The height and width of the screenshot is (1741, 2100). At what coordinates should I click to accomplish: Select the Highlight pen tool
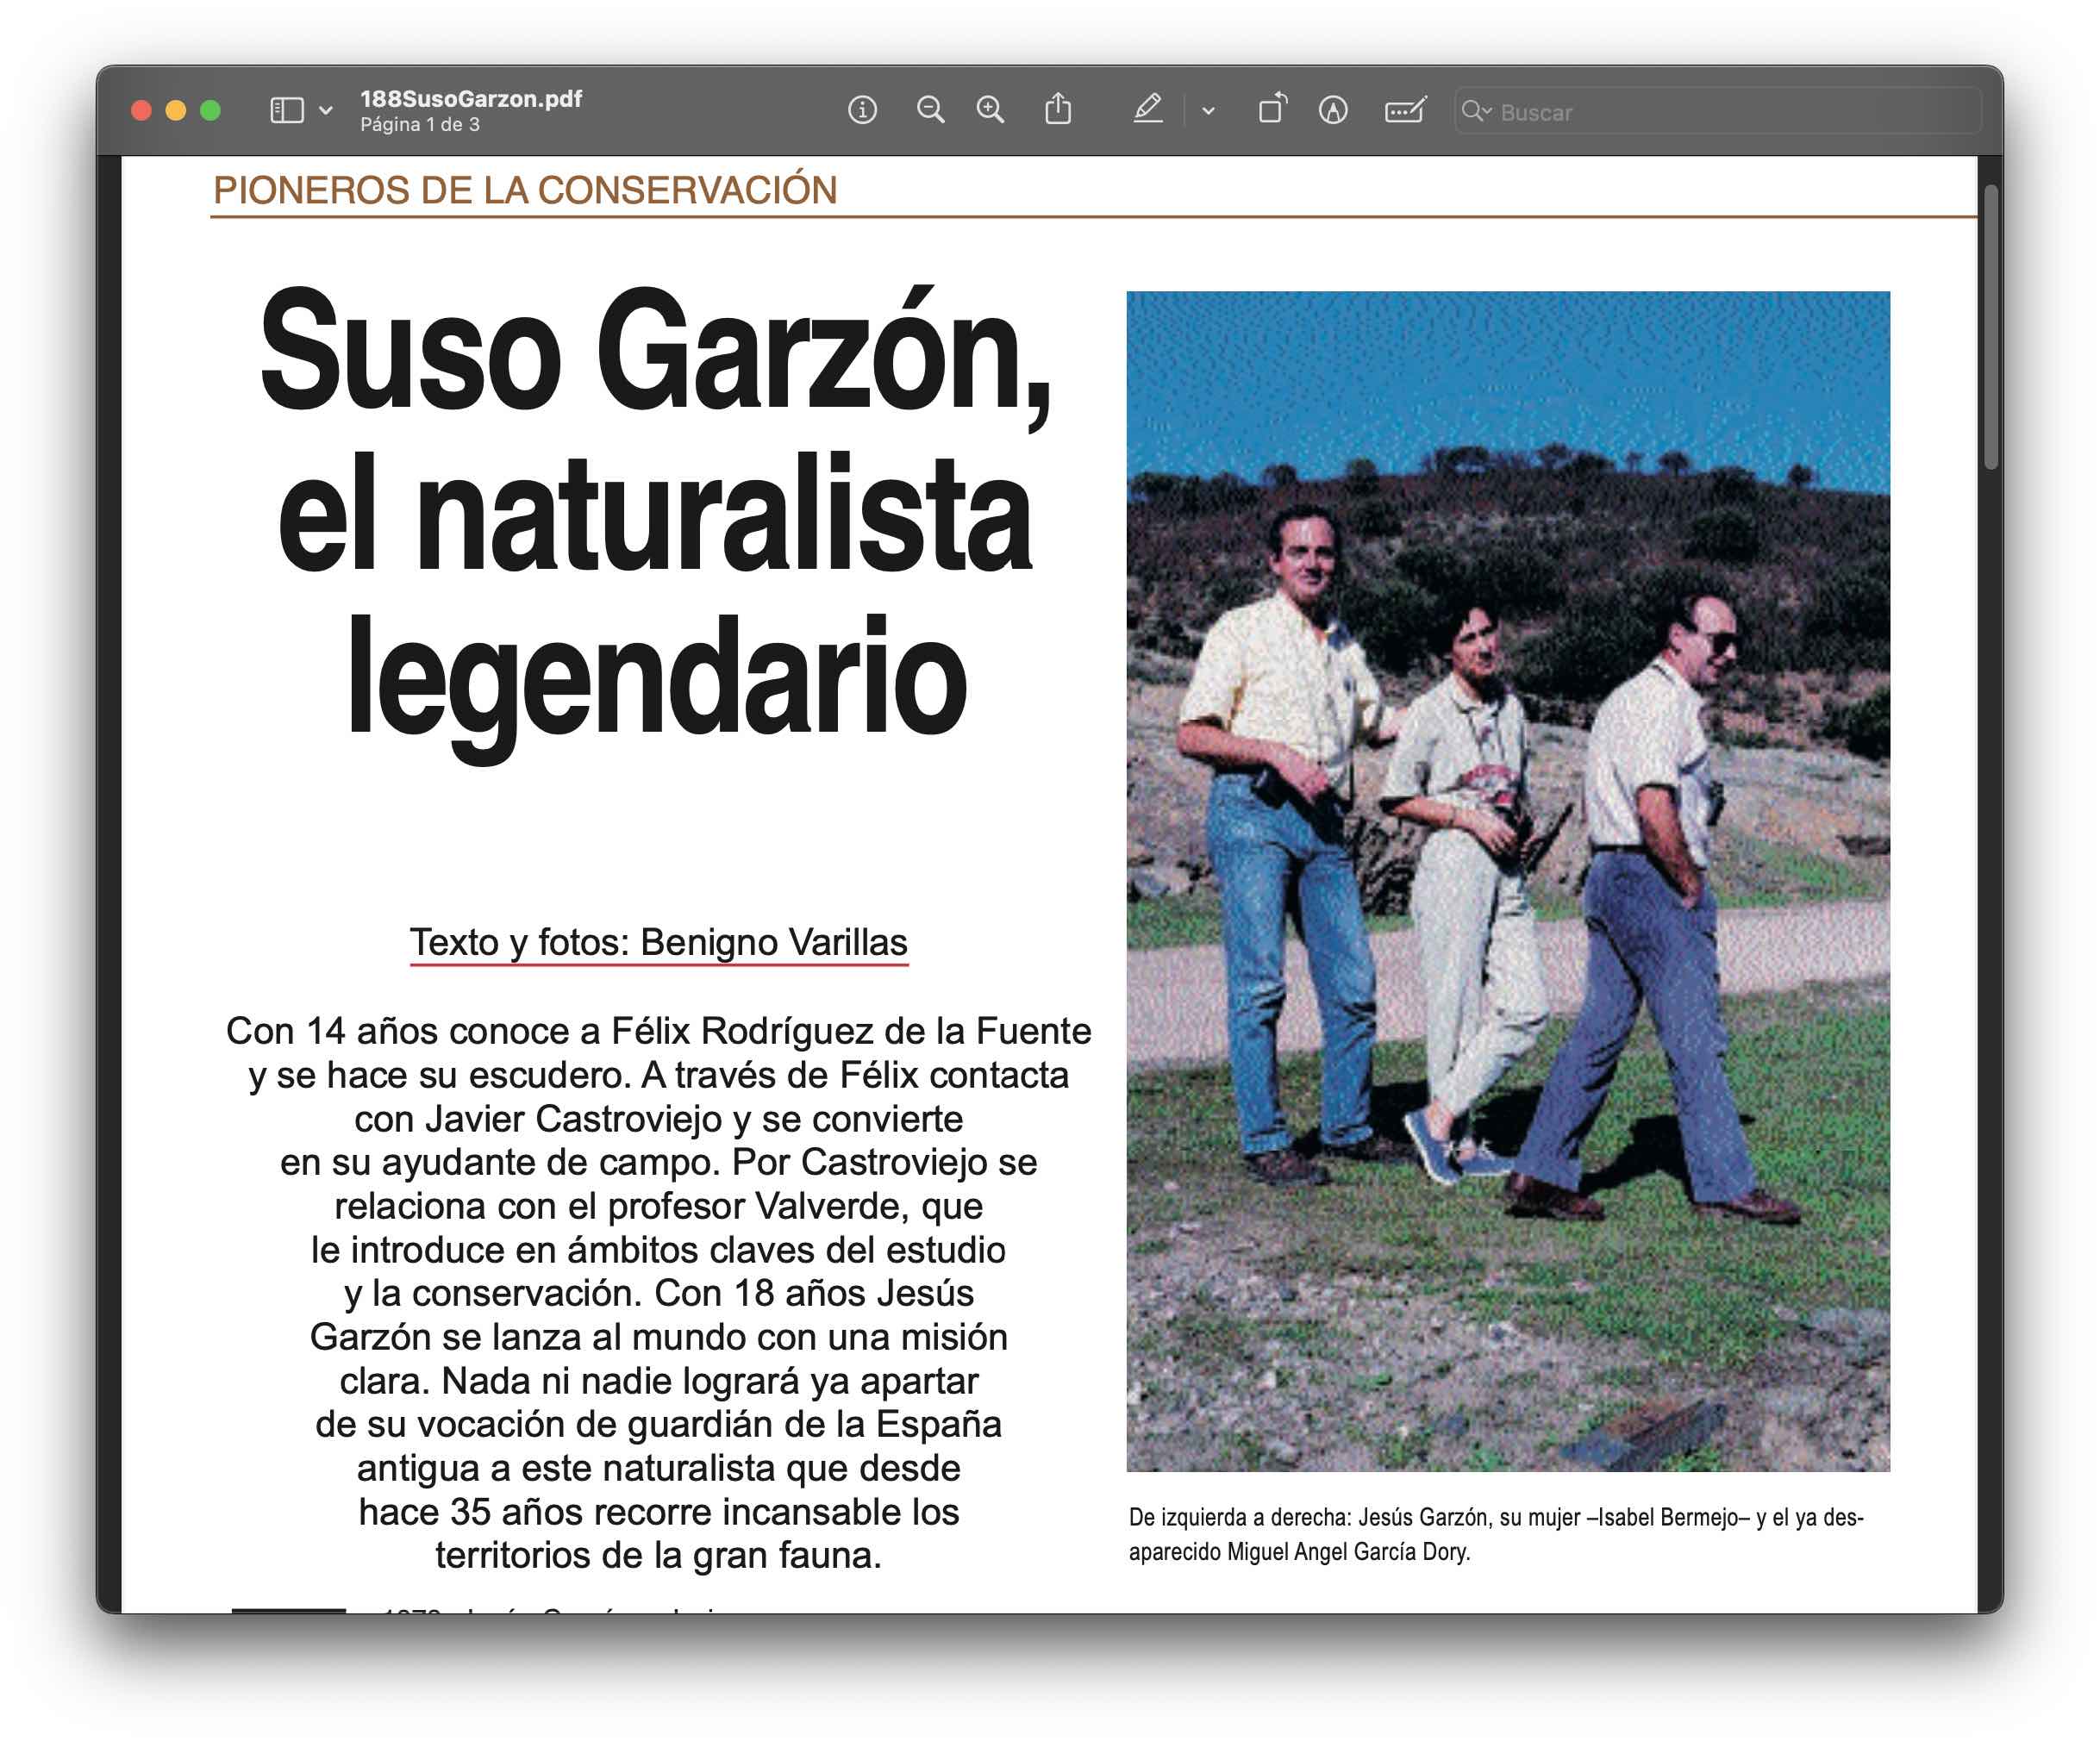point(1148,109)
